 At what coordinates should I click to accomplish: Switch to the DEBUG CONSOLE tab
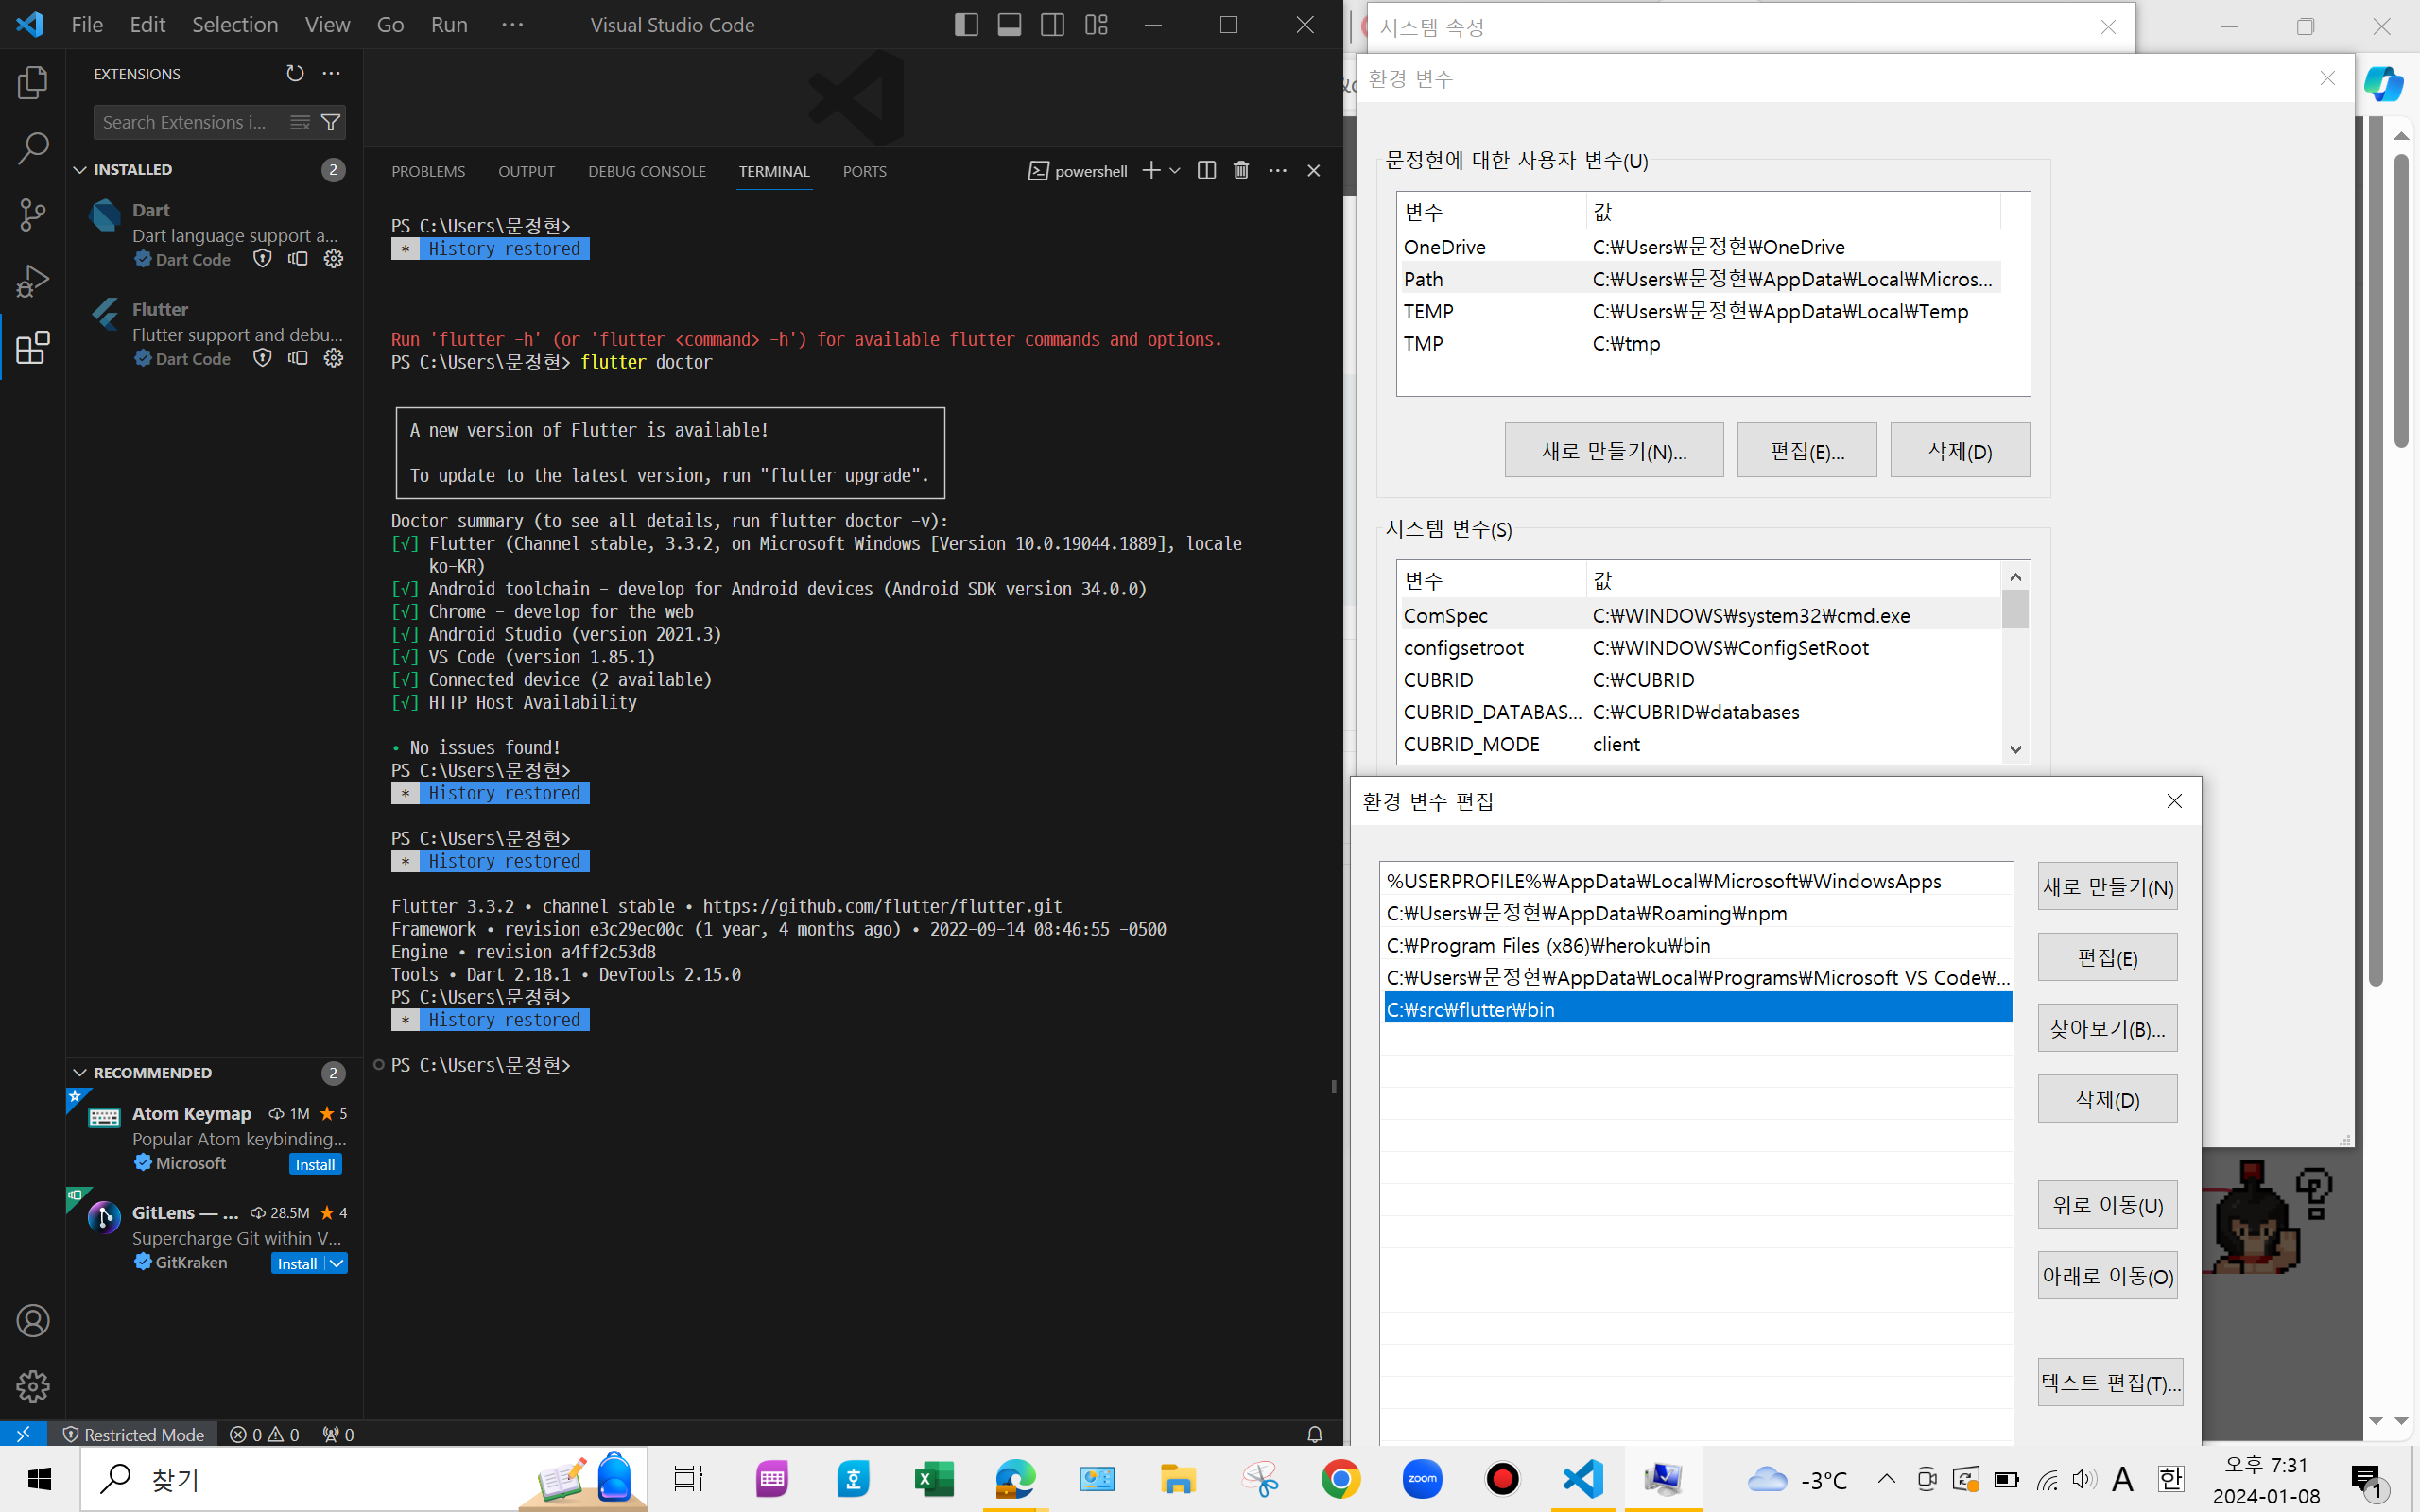pos(647,171)
